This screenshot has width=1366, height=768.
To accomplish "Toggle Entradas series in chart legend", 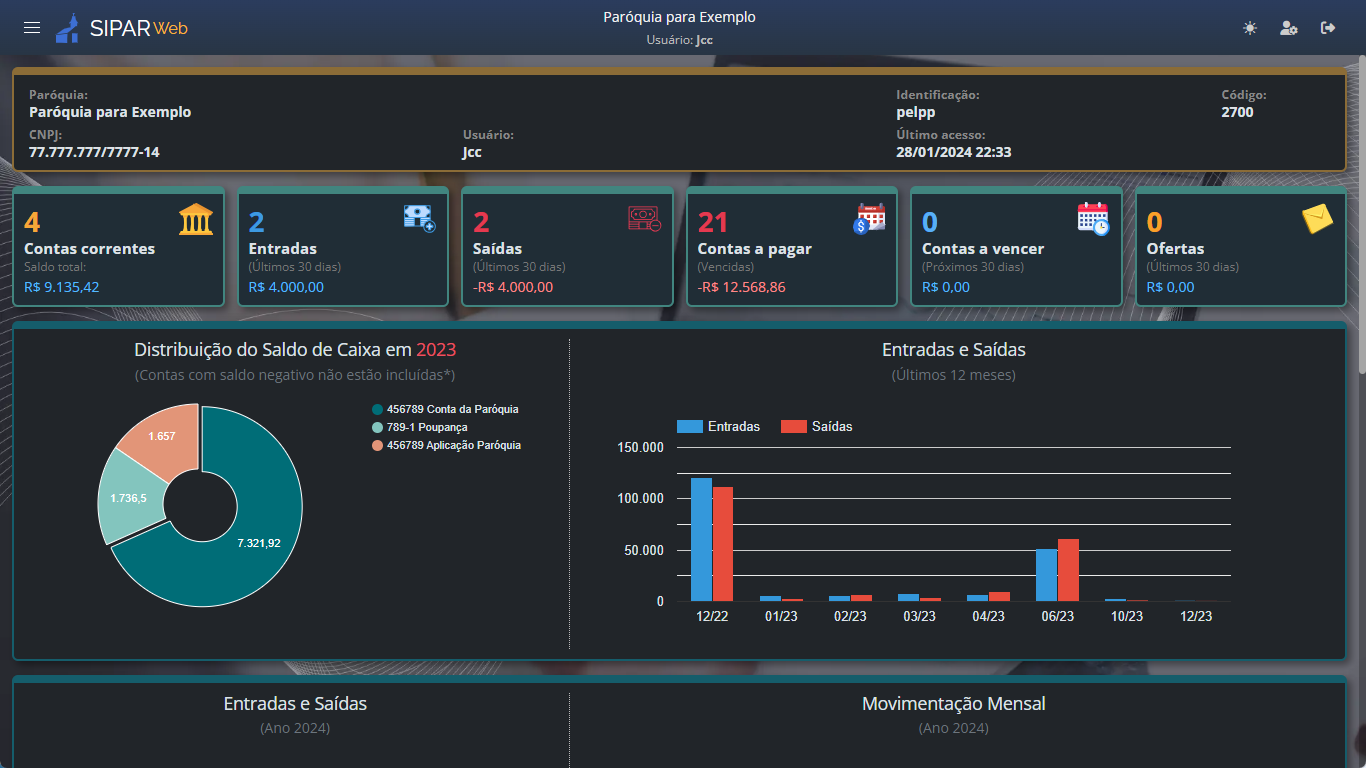I will 718,427.
